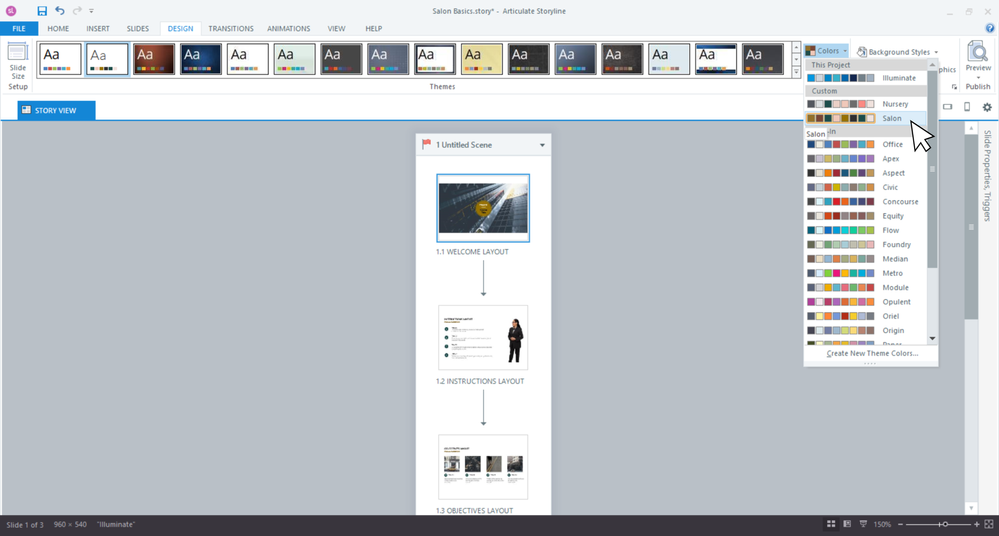Click the Preview icon
The height and width of the screenshot is (536, 999).
click(x=977, y=52)
